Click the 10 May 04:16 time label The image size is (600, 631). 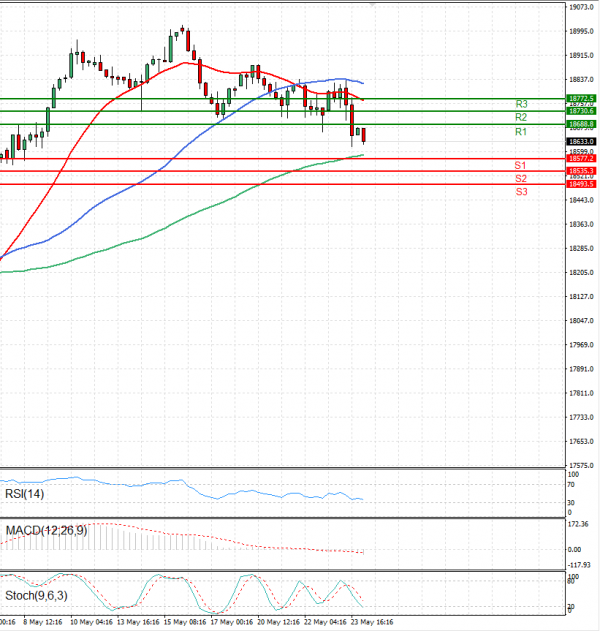pyautogui.click(x=91, y=621)
